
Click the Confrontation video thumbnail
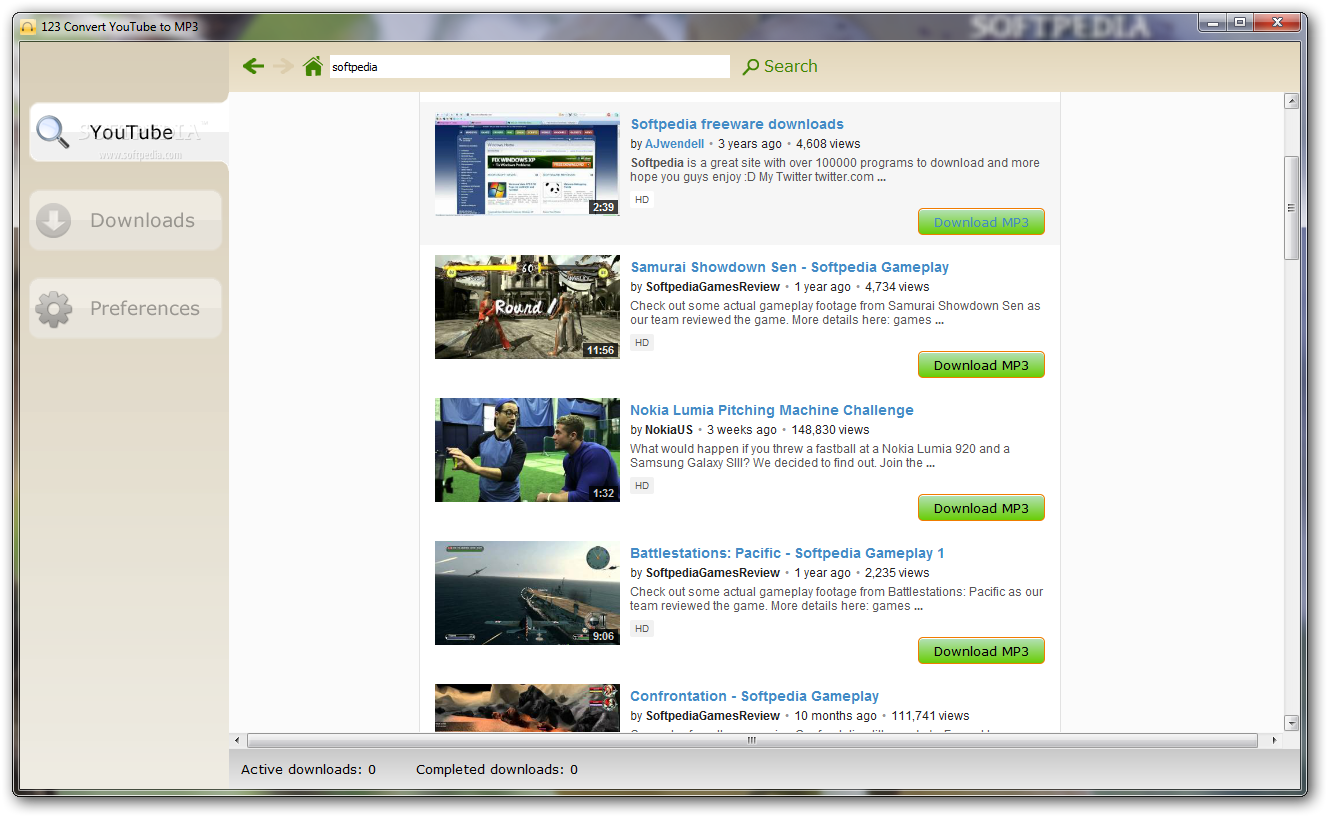coord(527,708)
